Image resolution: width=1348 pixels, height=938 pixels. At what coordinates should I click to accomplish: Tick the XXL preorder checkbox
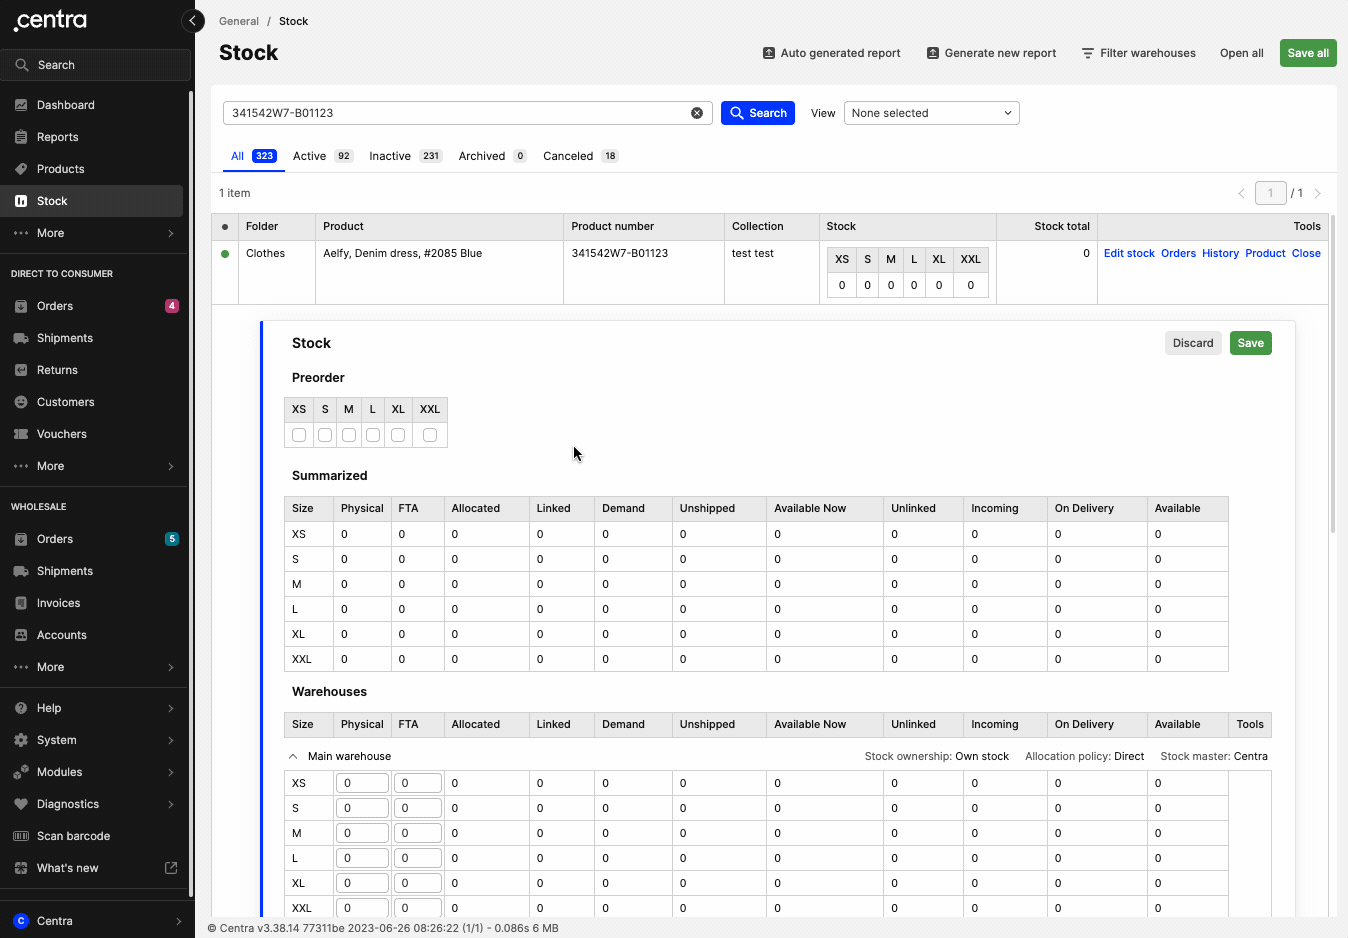click(x=430, y=435)
